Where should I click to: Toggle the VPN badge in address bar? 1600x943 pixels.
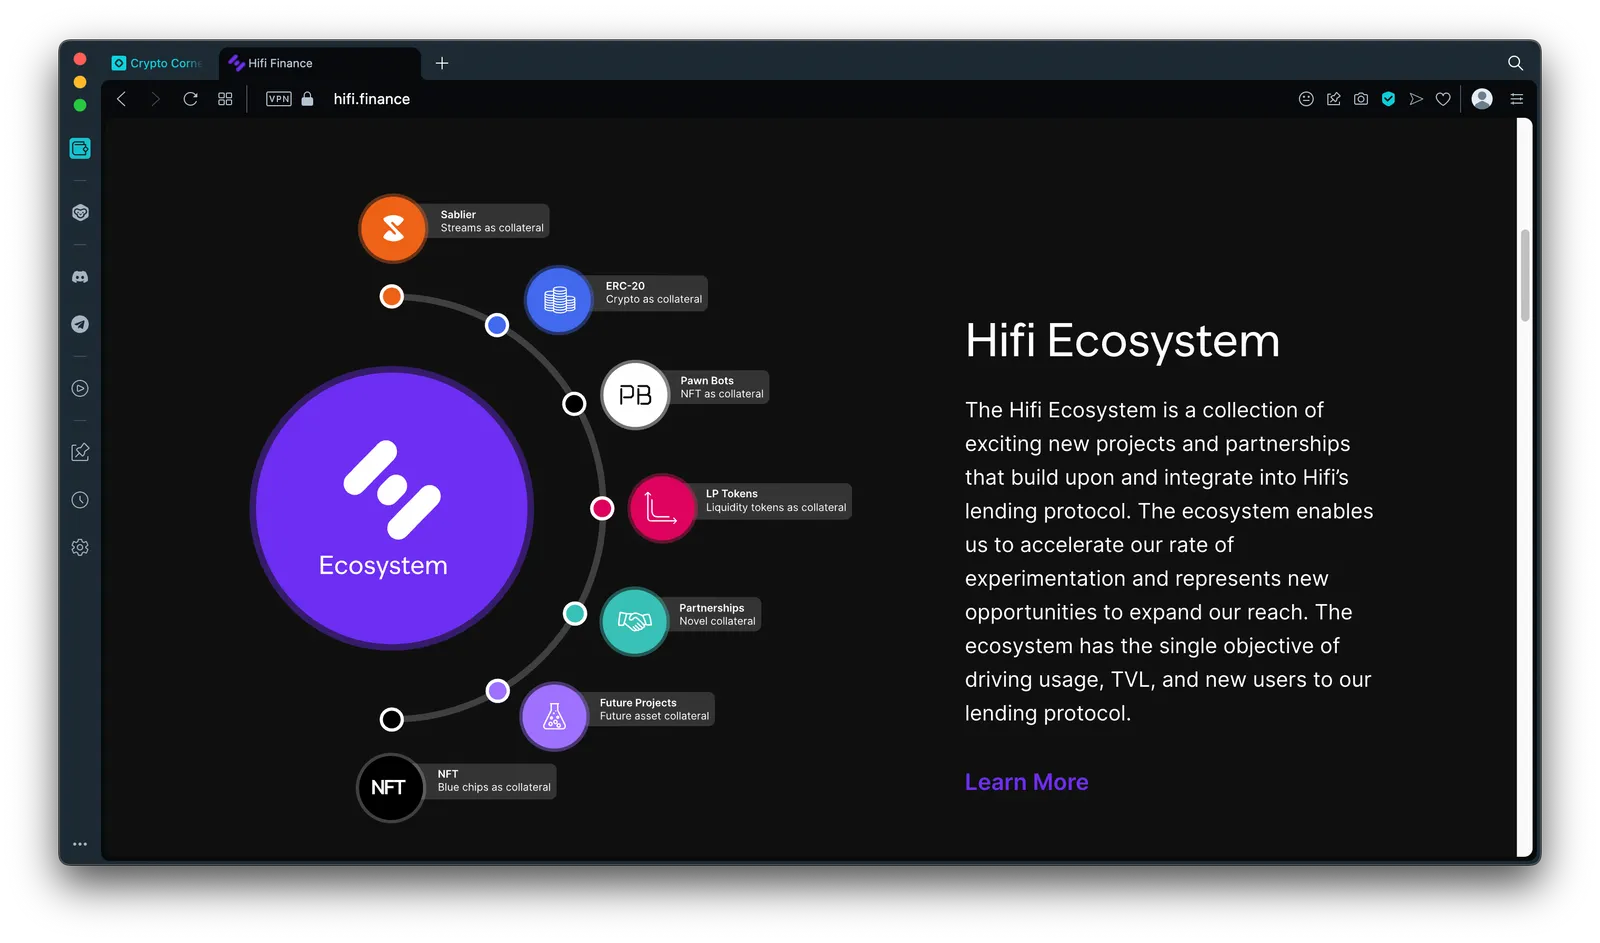click(279, 99)
